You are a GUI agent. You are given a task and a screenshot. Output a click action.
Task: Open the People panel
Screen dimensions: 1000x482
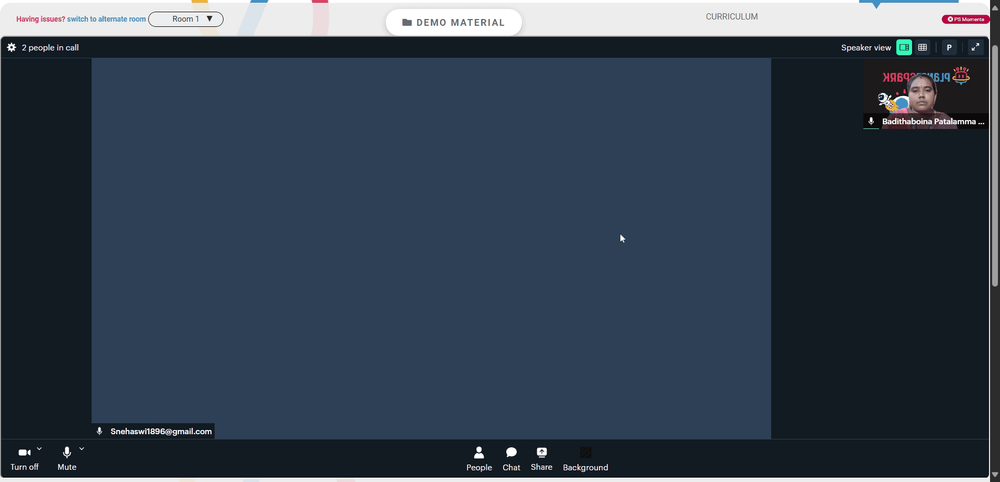pos(479,459)
